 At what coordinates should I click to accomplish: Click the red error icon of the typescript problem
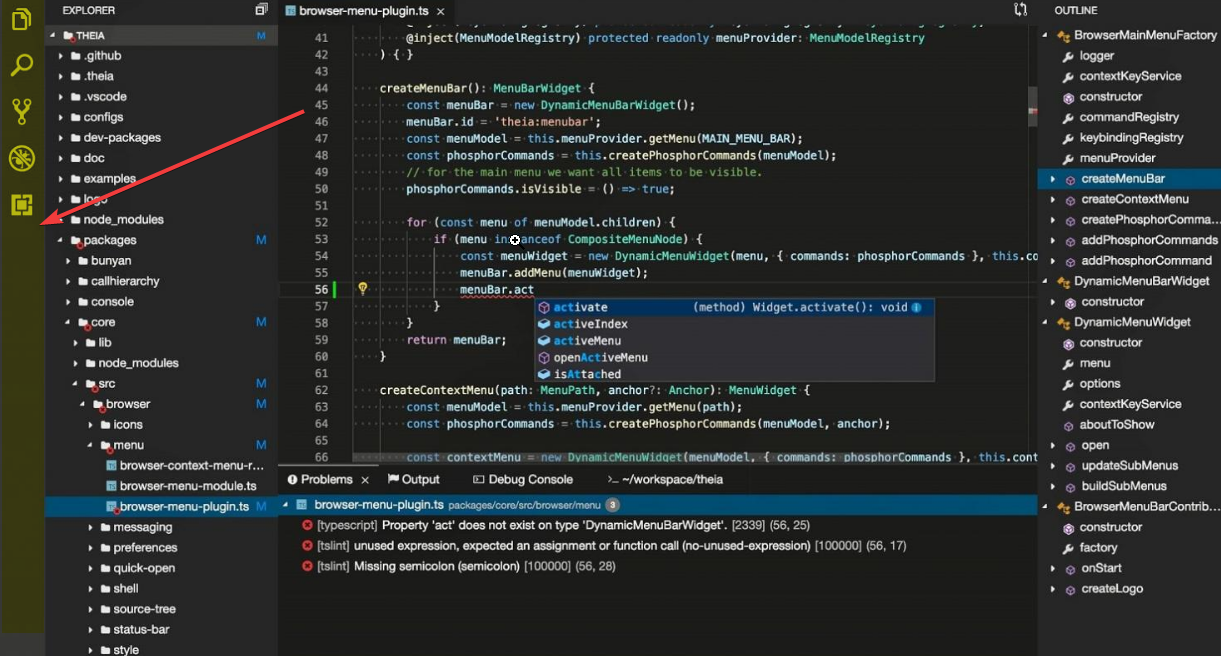tap(307, 525)
